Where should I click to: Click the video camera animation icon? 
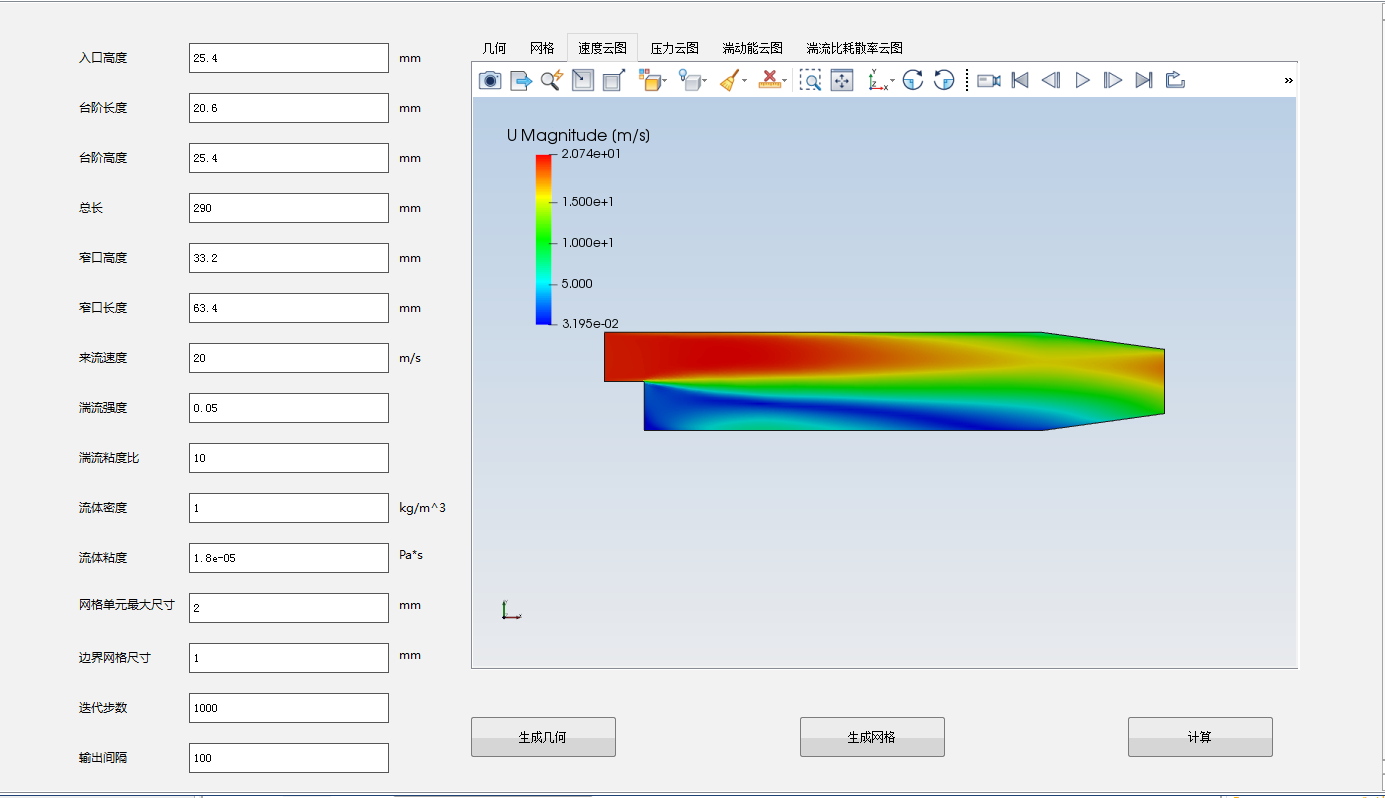[989, 80]
